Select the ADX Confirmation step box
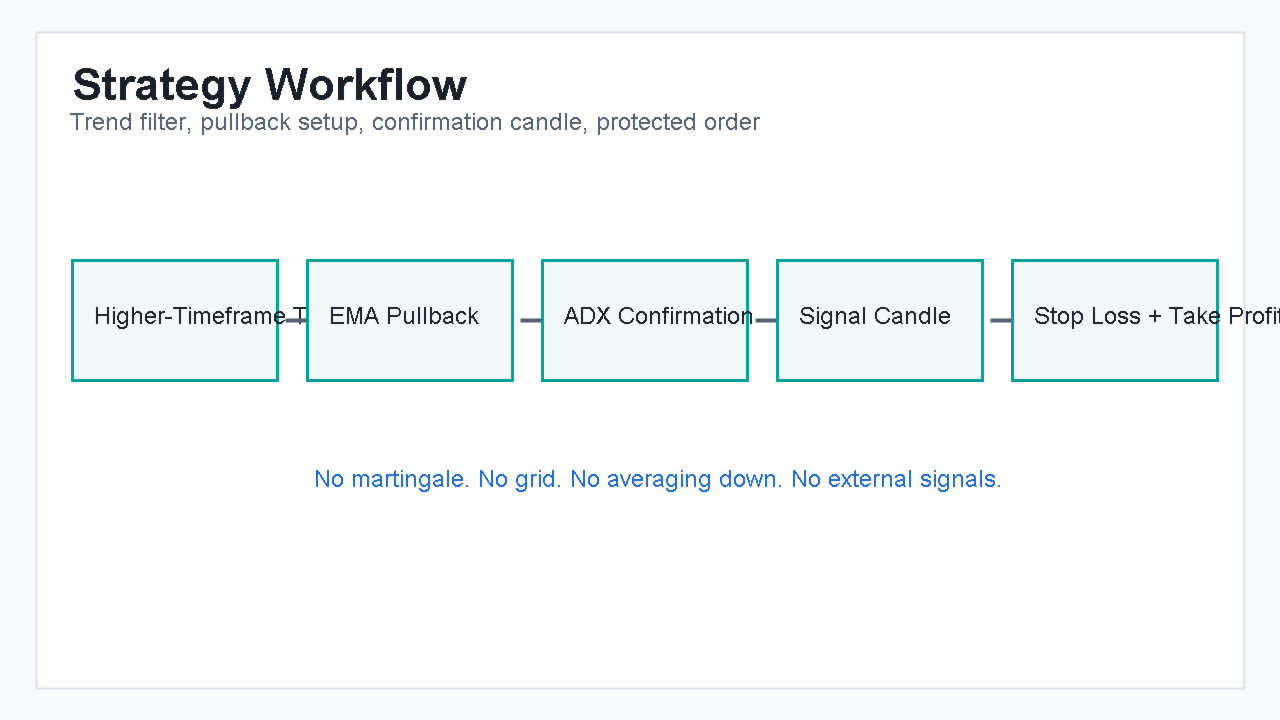Viewport: 1280px width, 720px height. coord(645,320)
